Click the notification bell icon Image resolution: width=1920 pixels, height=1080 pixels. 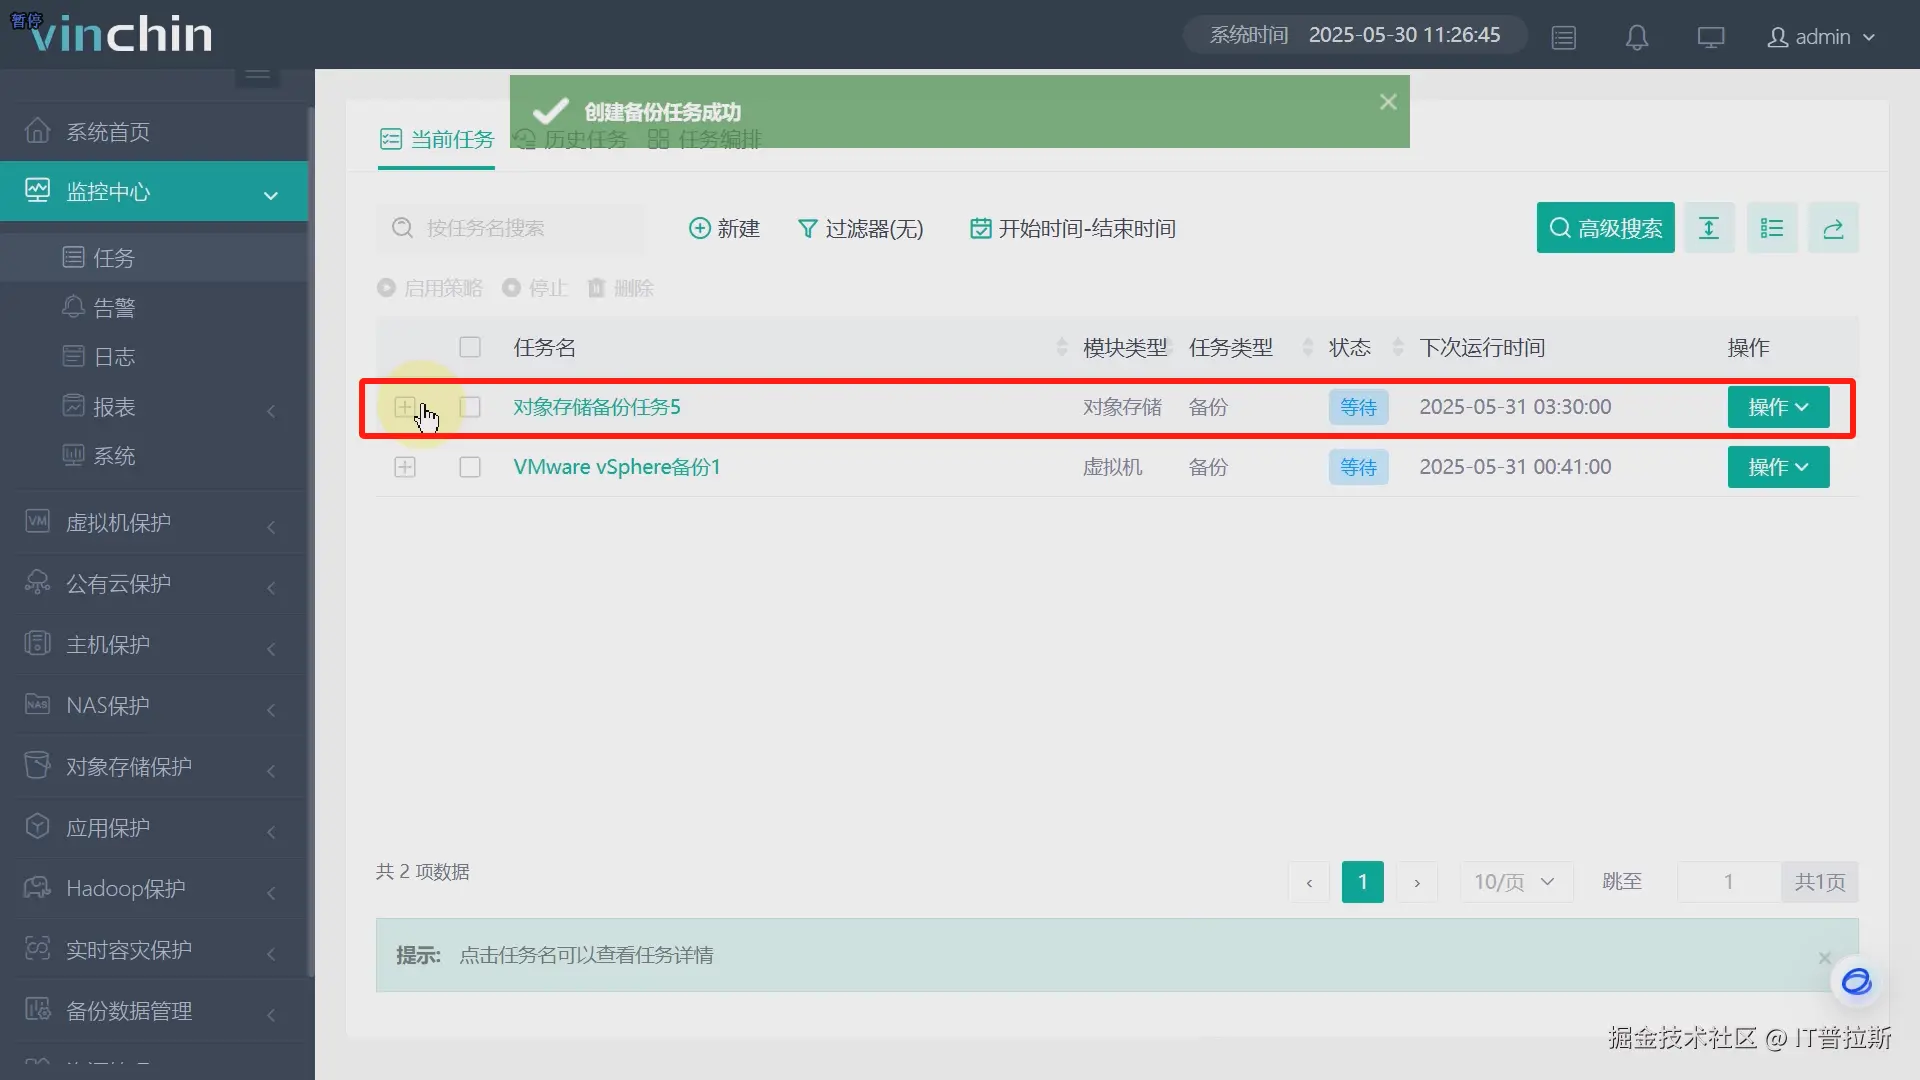click(1636, 37)
